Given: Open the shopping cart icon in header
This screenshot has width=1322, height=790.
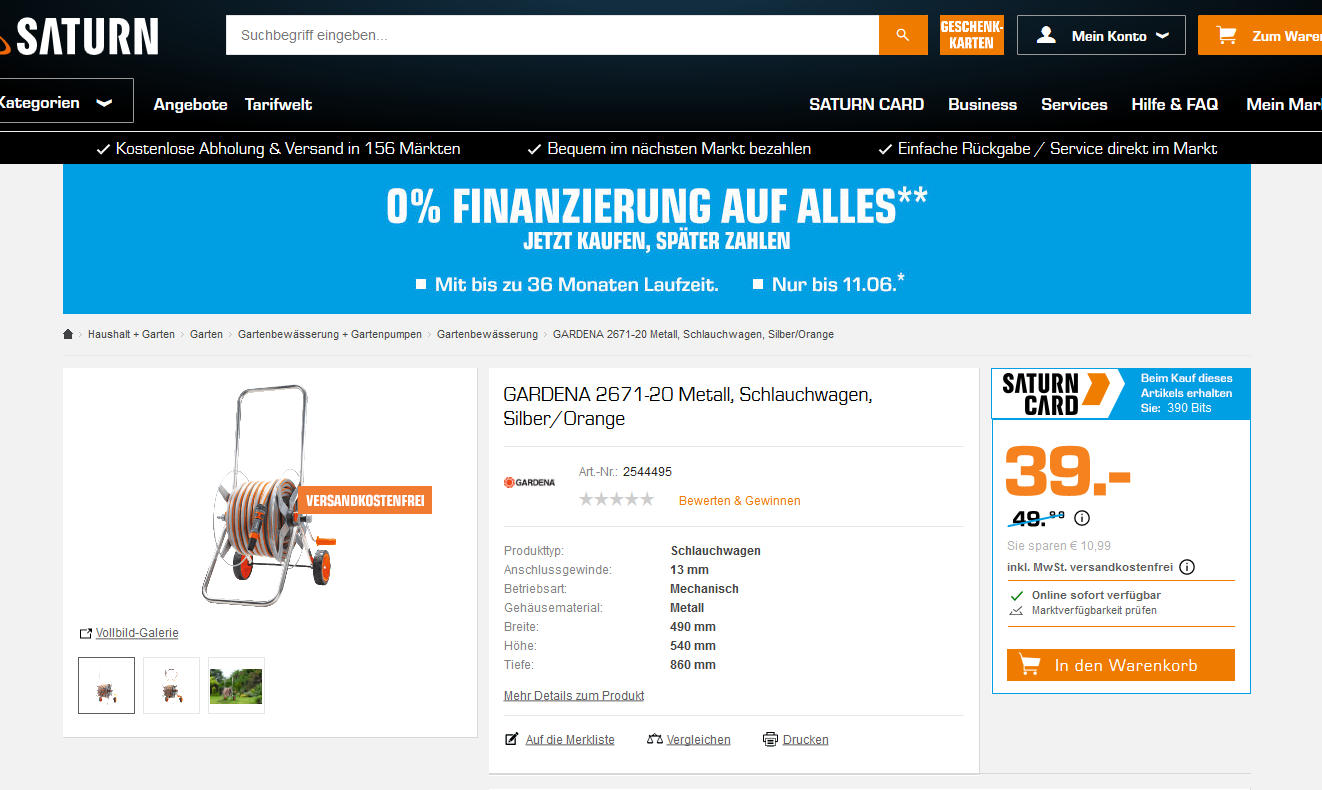Looking at the screenshot, I should point(1225,35).
